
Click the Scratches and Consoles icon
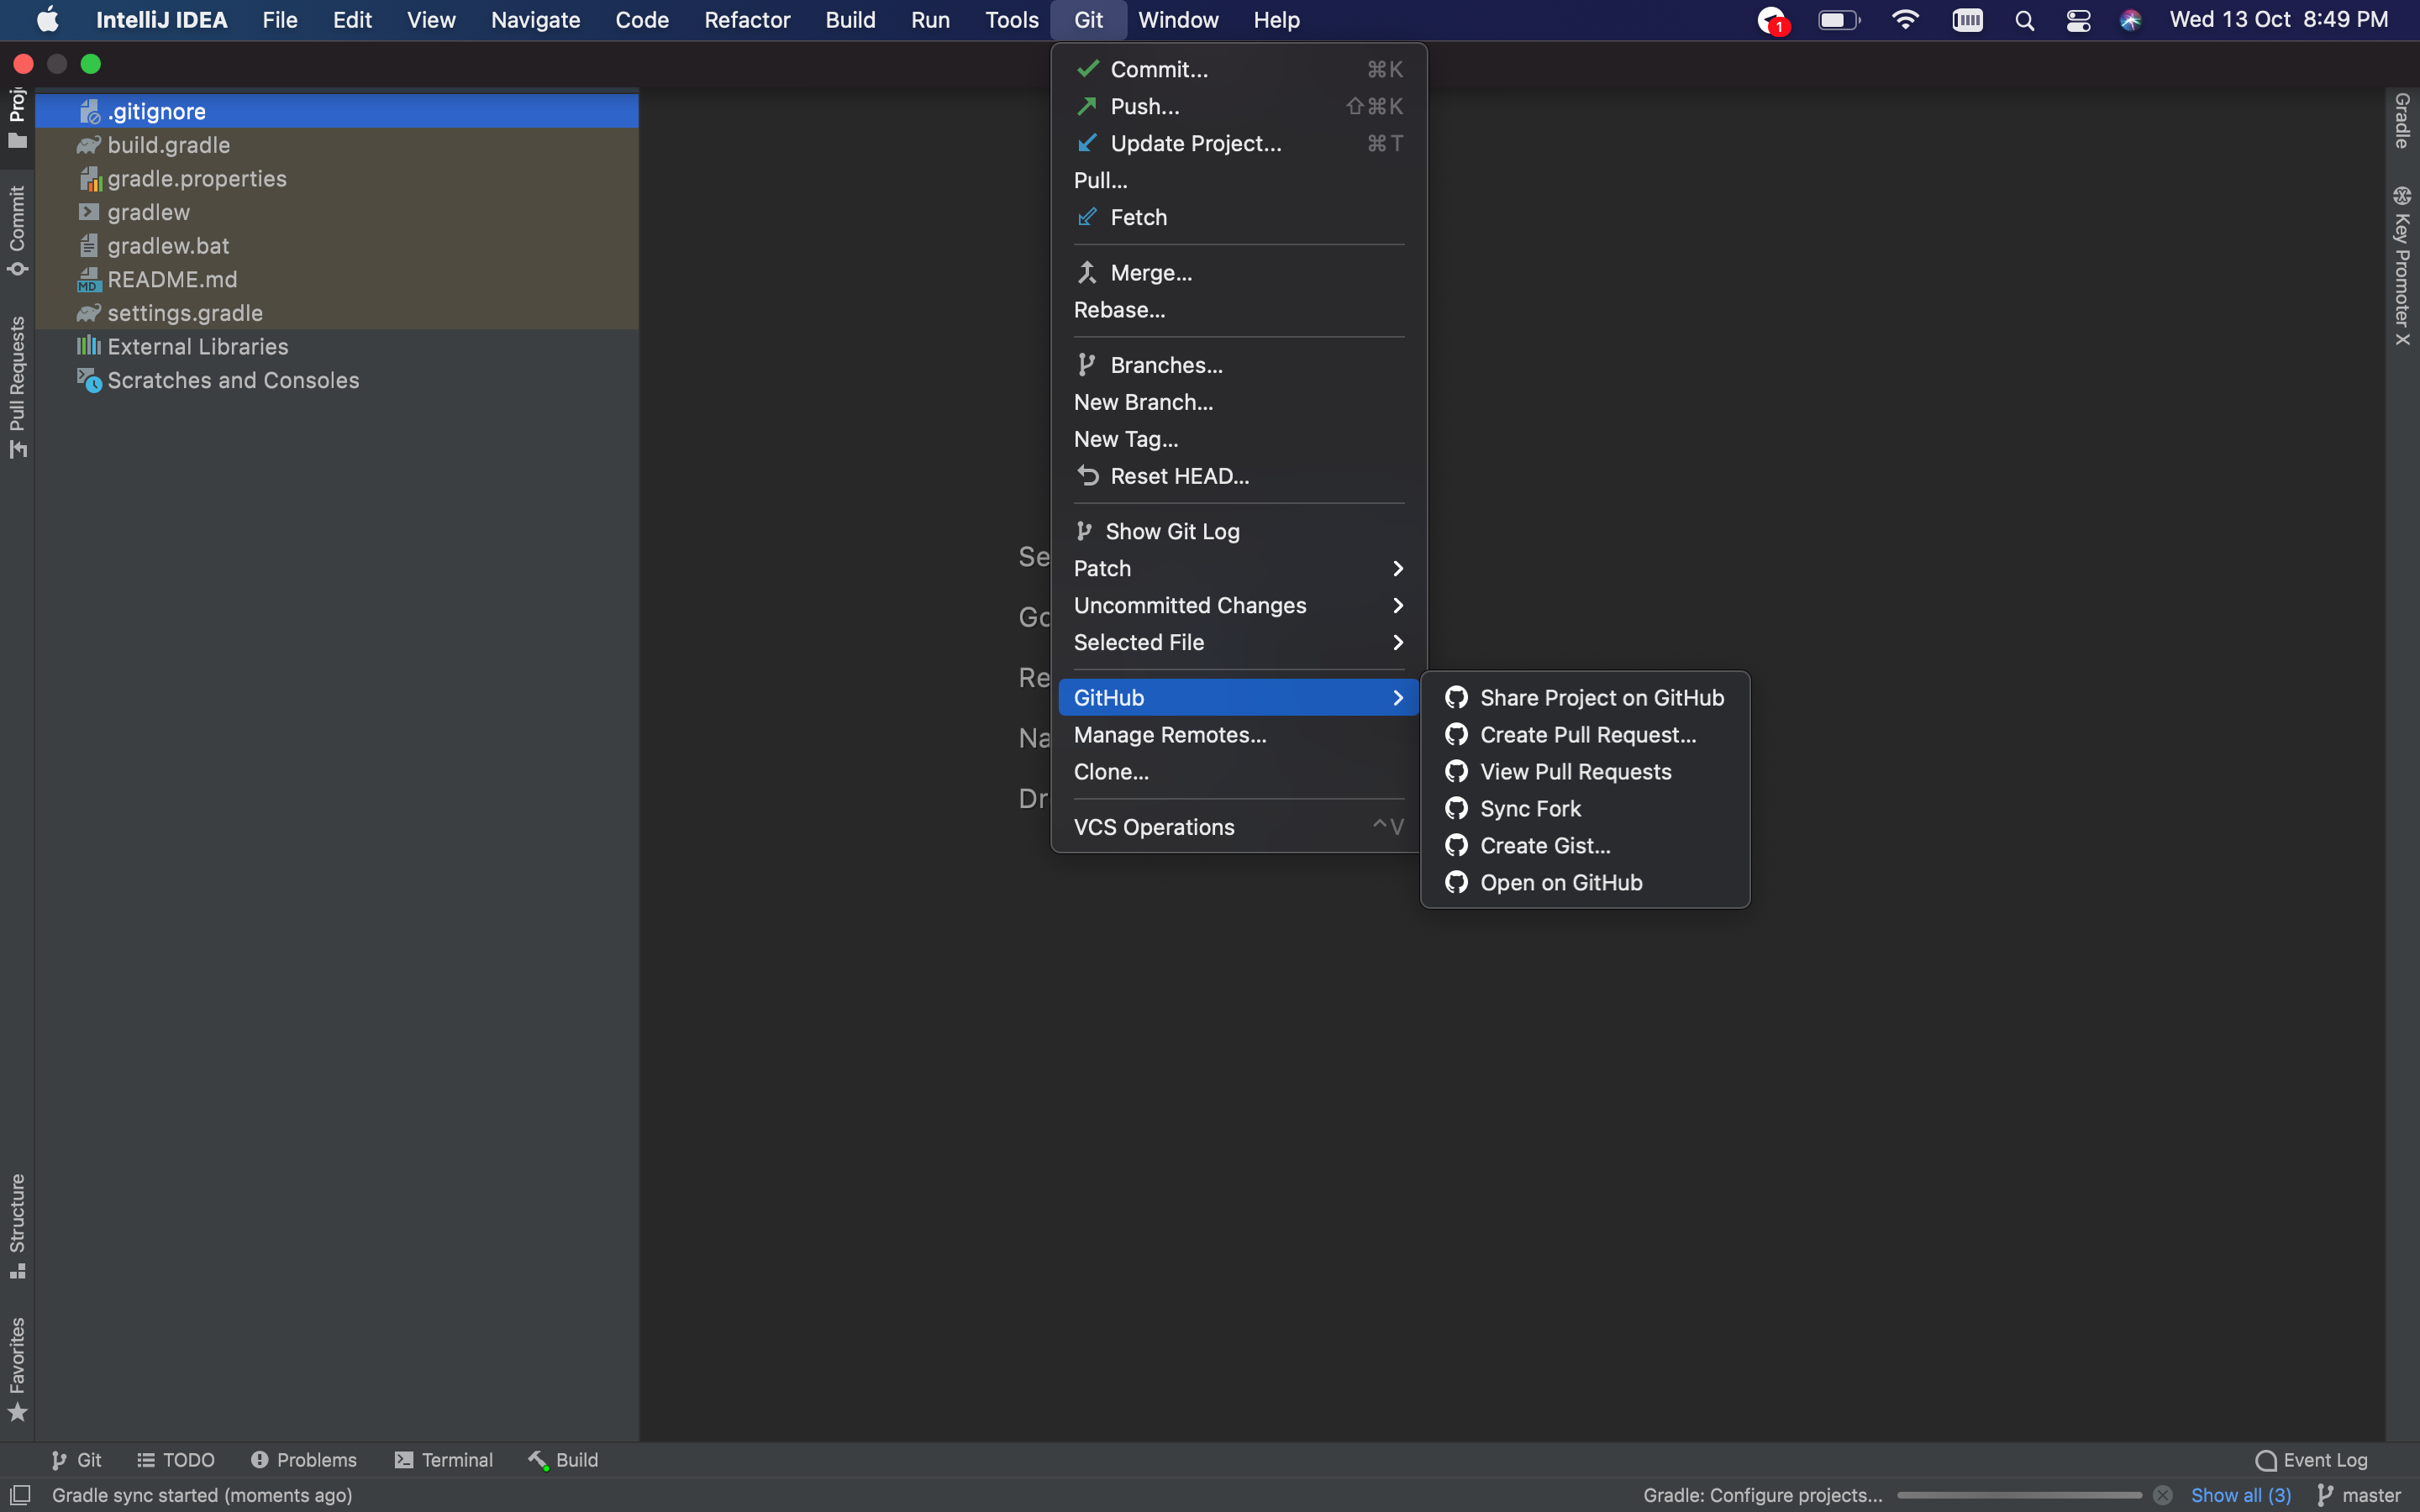click(90, 380)
